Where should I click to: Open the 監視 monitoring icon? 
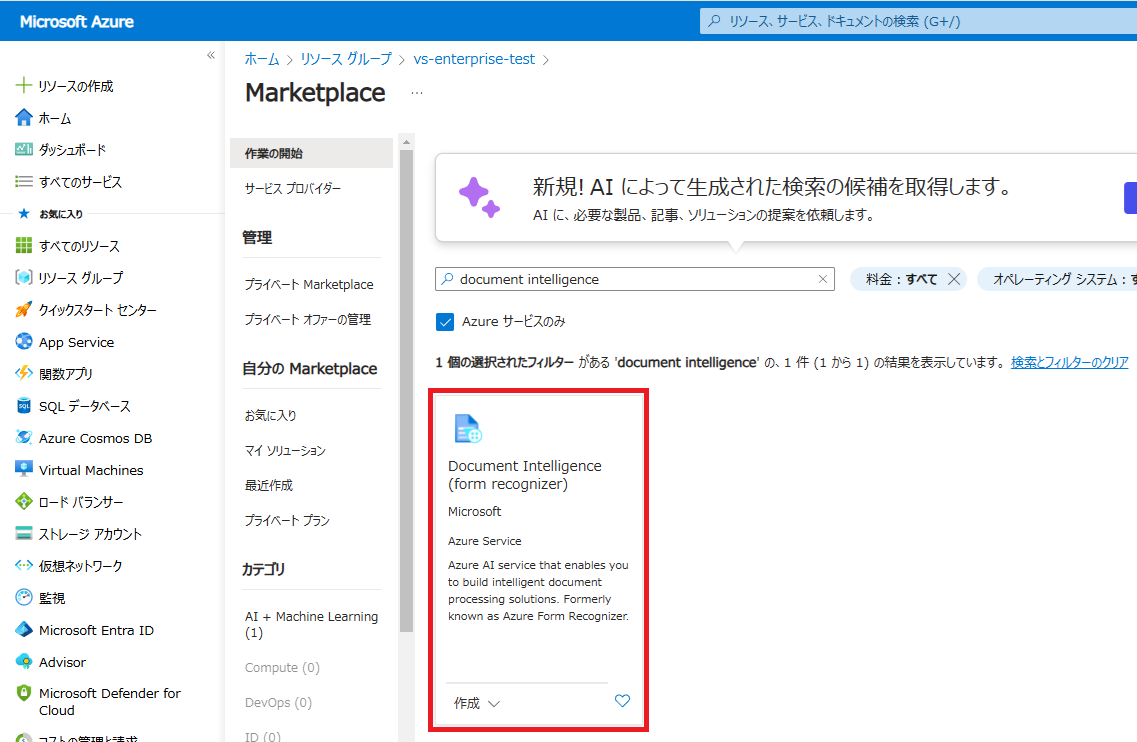22,597
